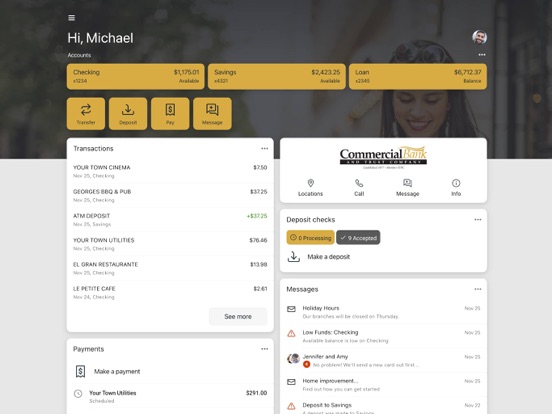
Task: Click envelope icon for Holiday Hours
Action: pyautogui.click(x=291, y=309)
